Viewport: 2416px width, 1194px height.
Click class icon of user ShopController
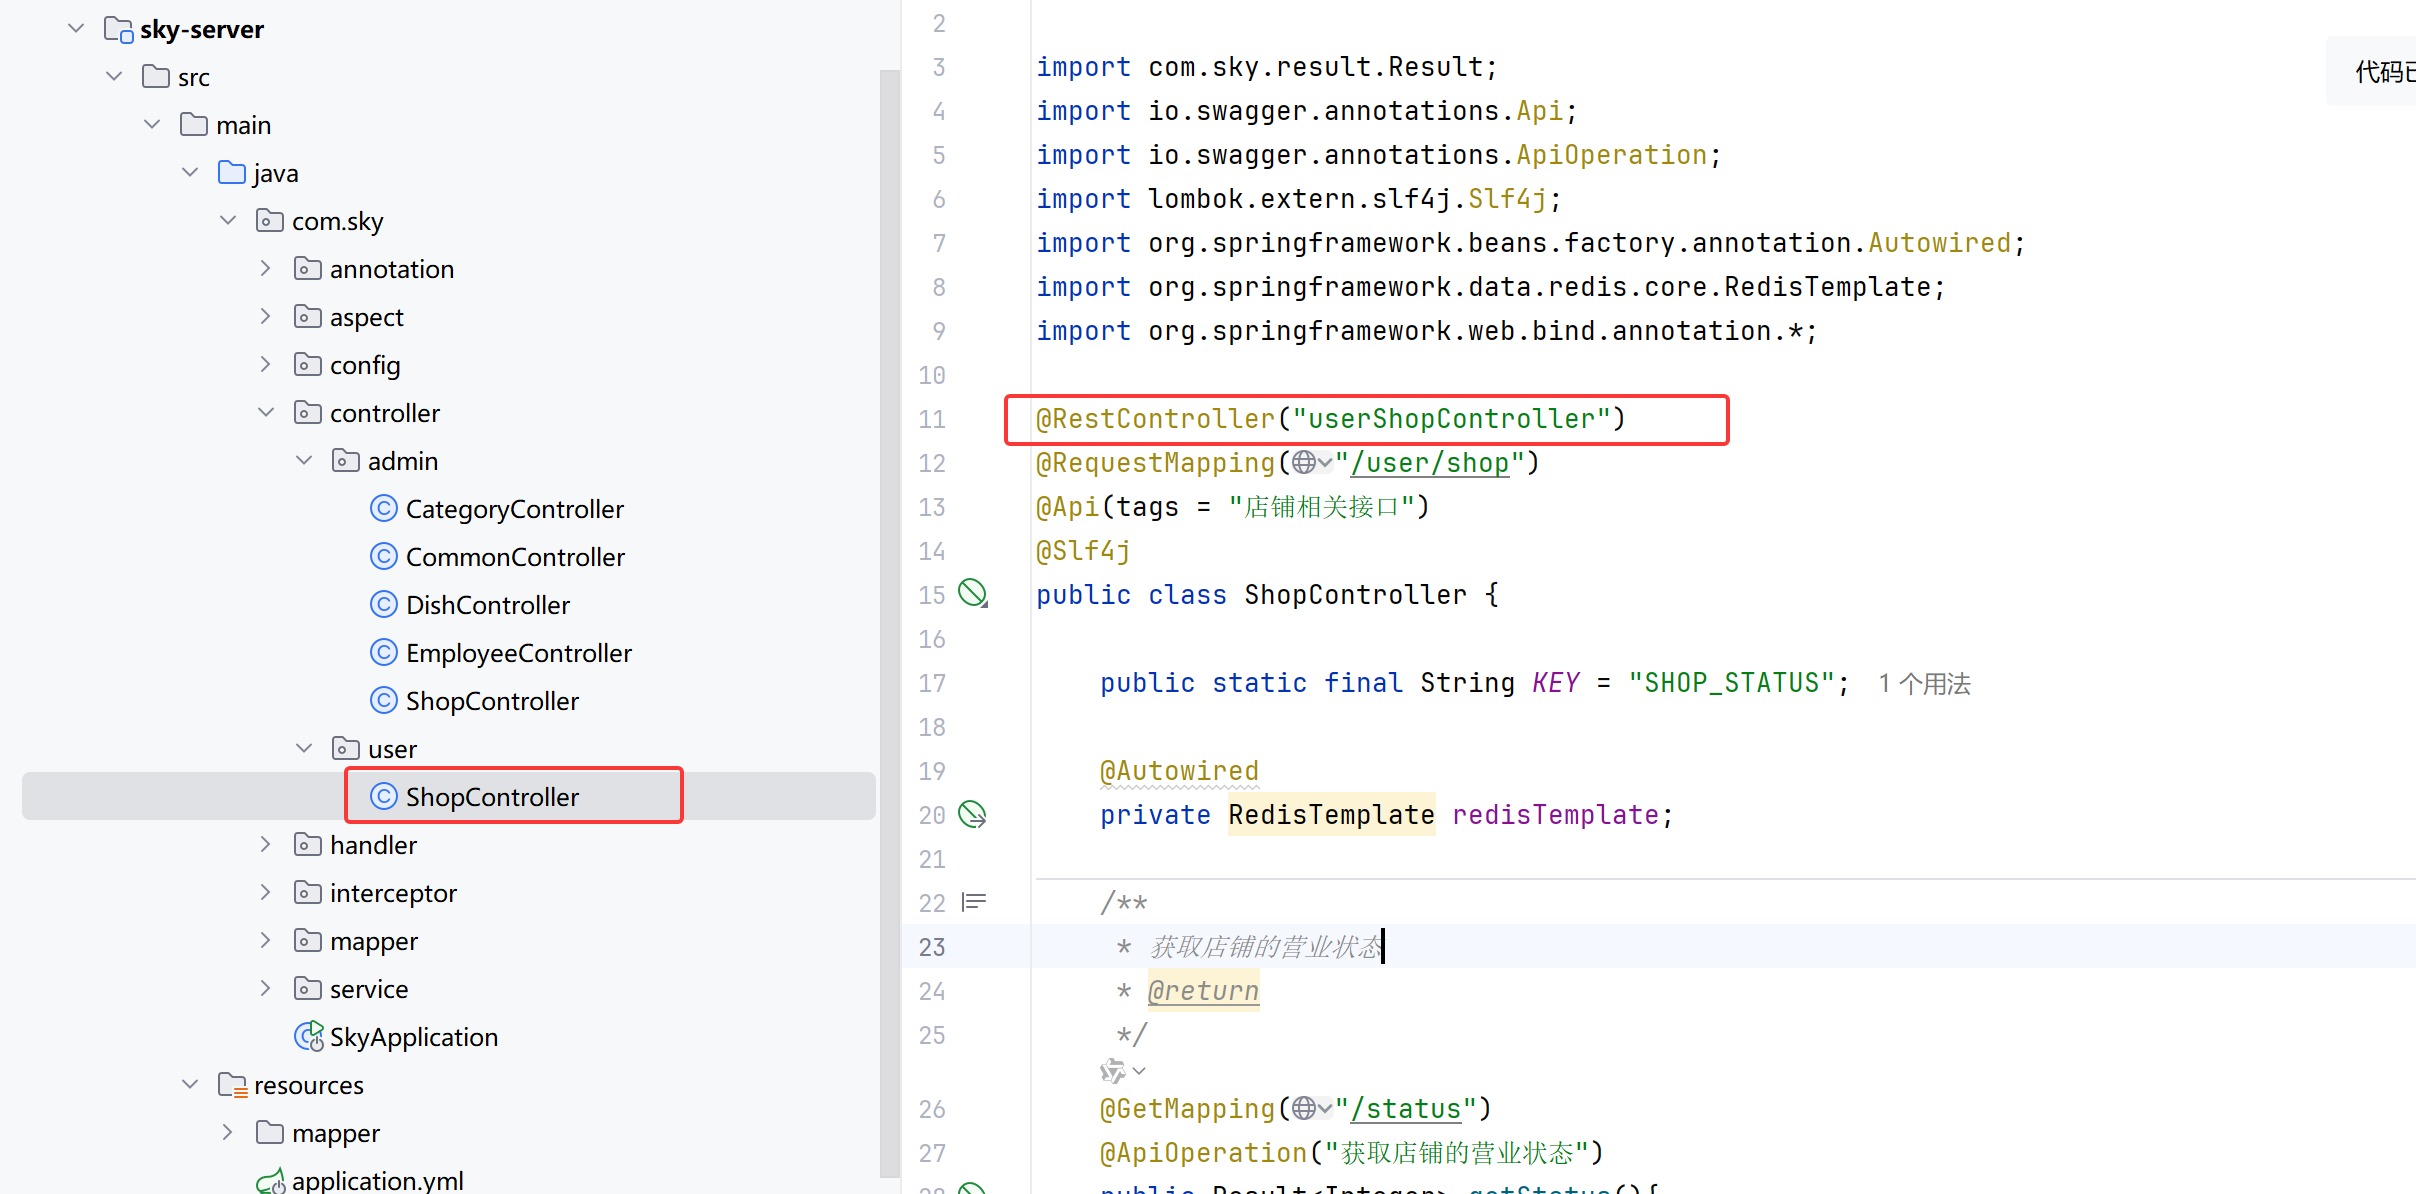click(x=384, y=797)
